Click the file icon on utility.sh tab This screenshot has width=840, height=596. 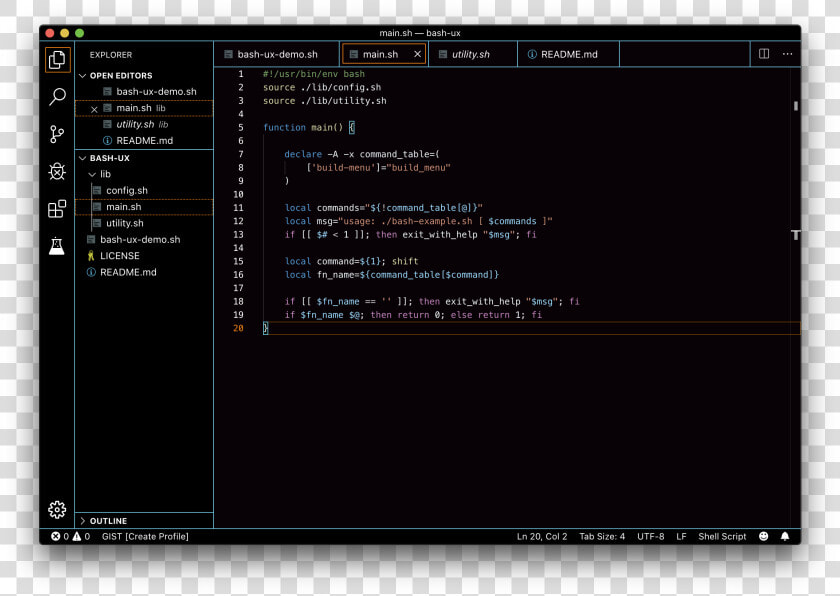click(x=442, y=54)
